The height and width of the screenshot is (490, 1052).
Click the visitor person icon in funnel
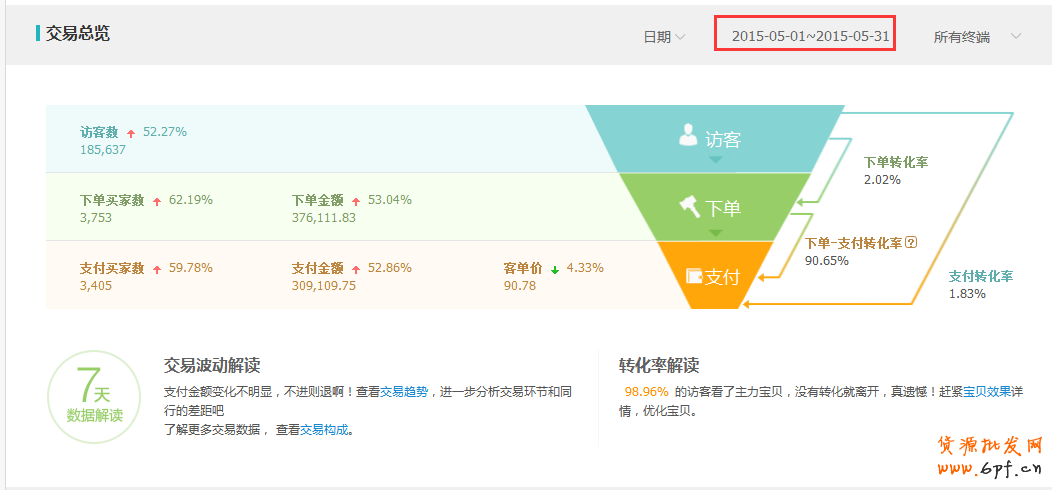tap(688, 135)
